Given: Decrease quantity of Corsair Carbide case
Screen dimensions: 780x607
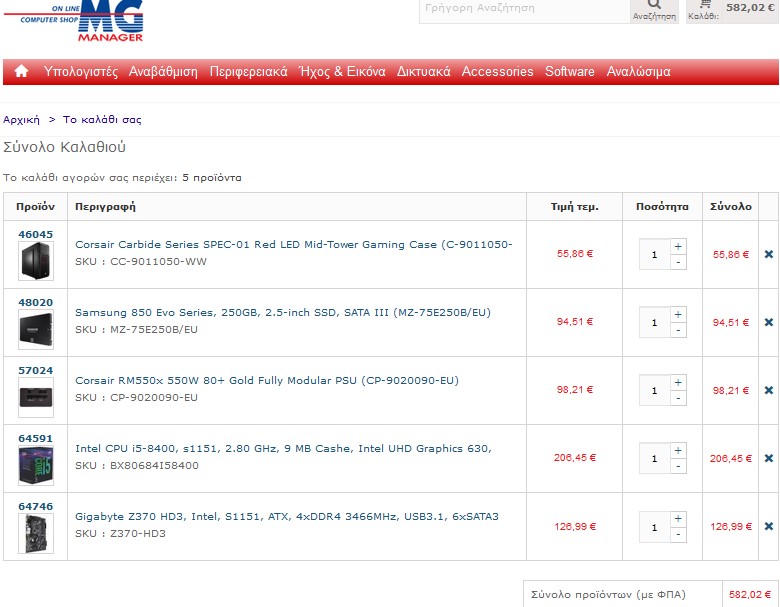Looking at the screenshot, I should coord(678,262).
